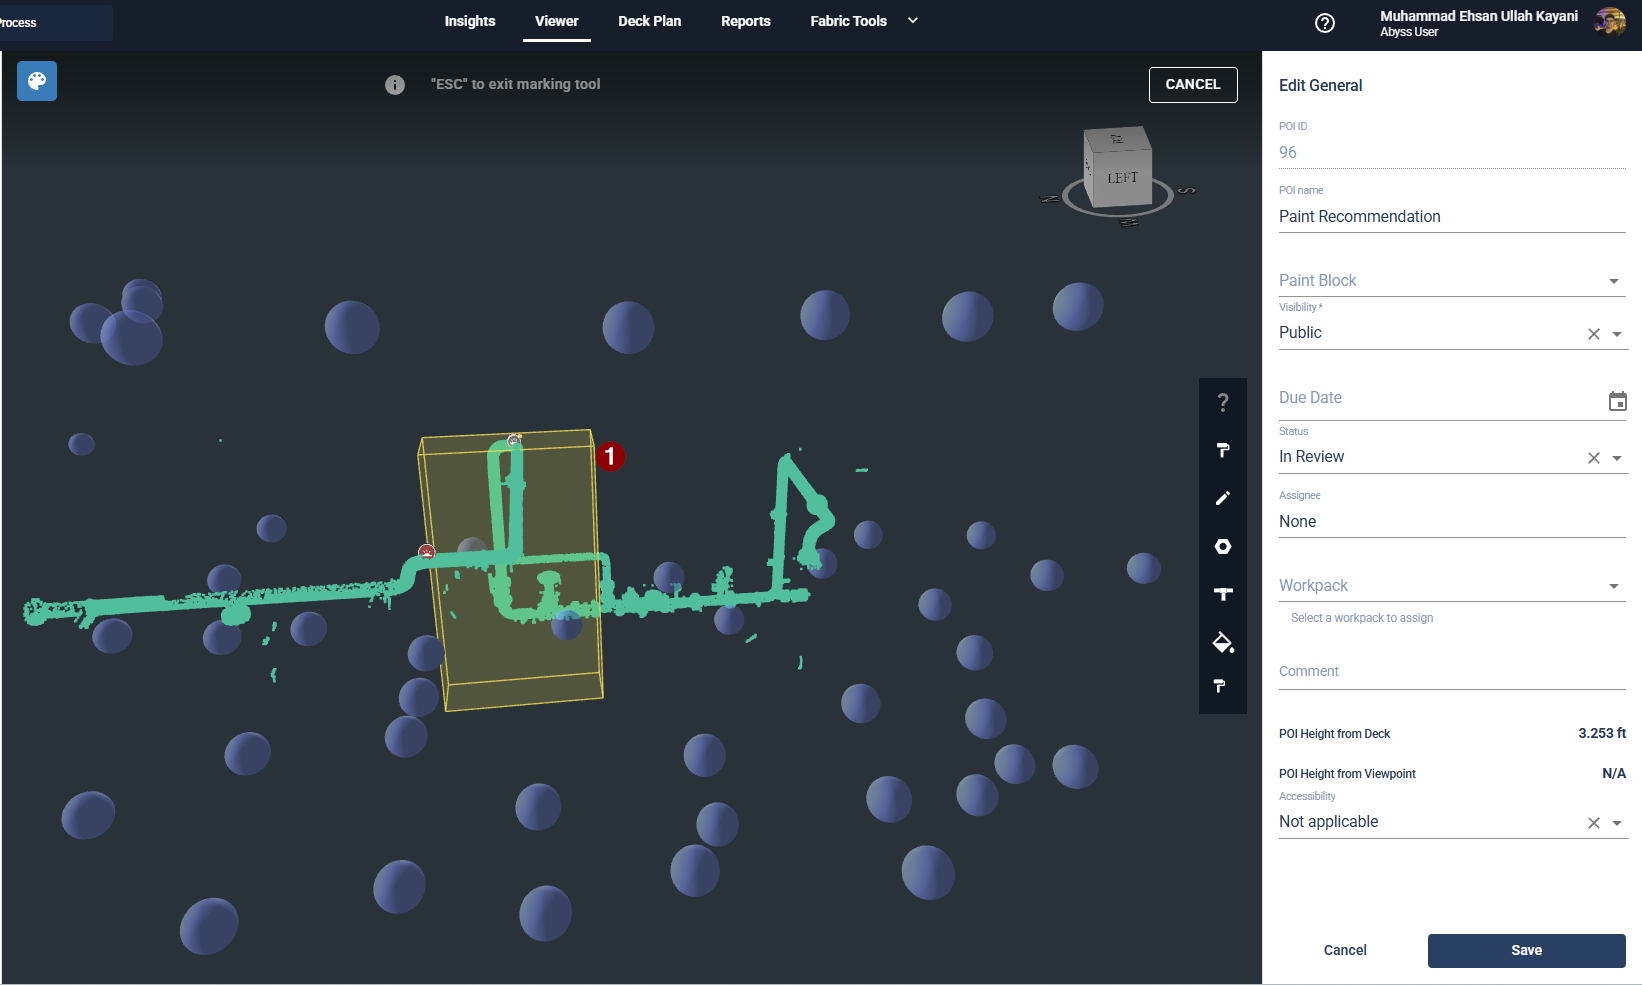Clear the Public visibility selection
1642x985 pixels.
point(1593,334)
